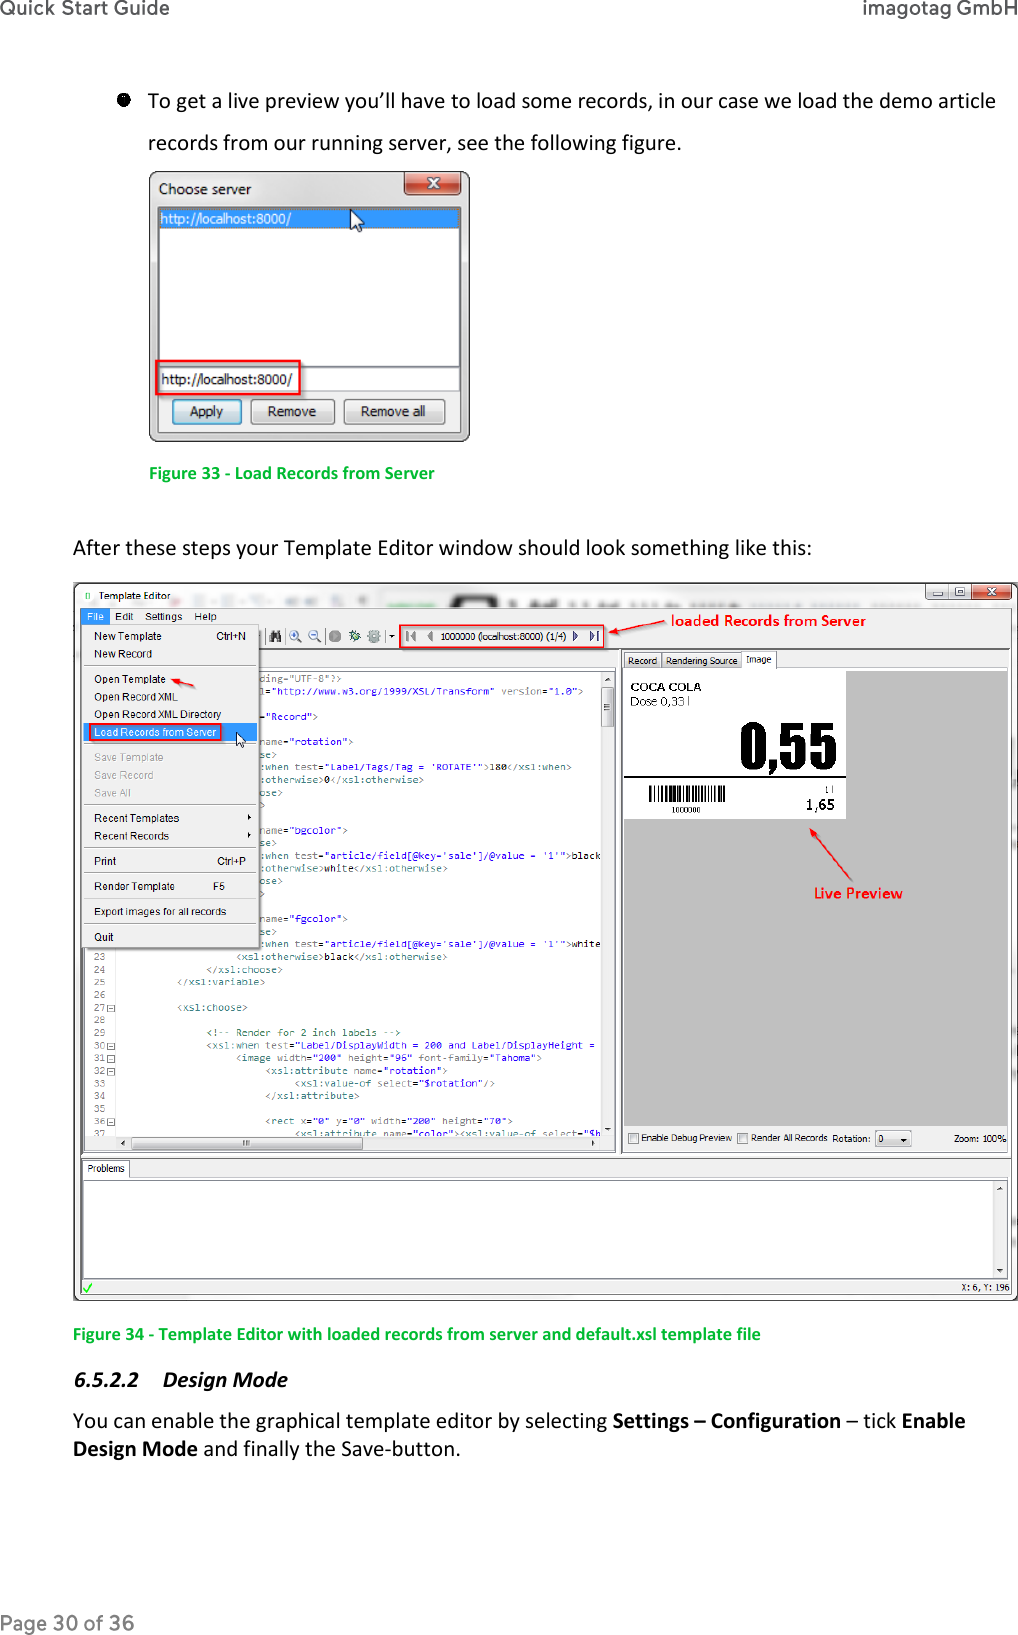
Task: Click the live preview label image
Action: click(735, 745)
